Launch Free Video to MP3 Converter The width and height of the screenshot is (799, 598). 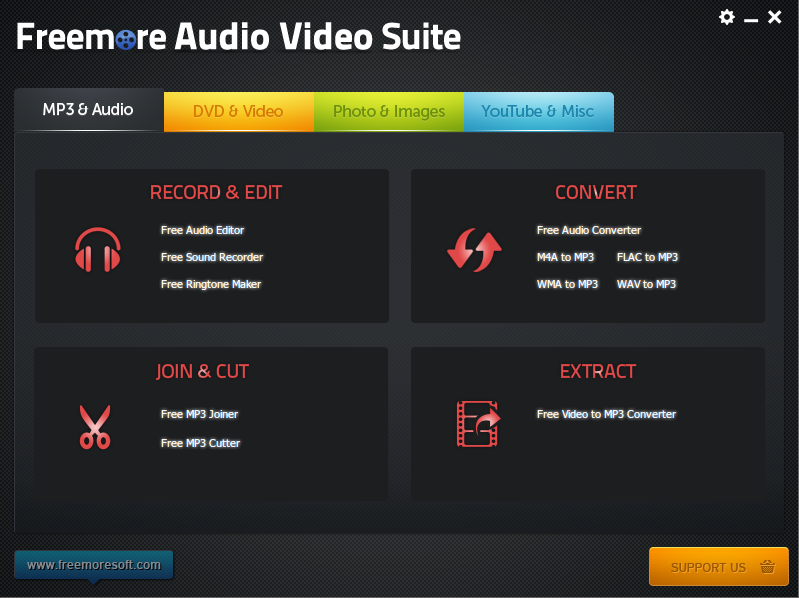coord(606,414)
